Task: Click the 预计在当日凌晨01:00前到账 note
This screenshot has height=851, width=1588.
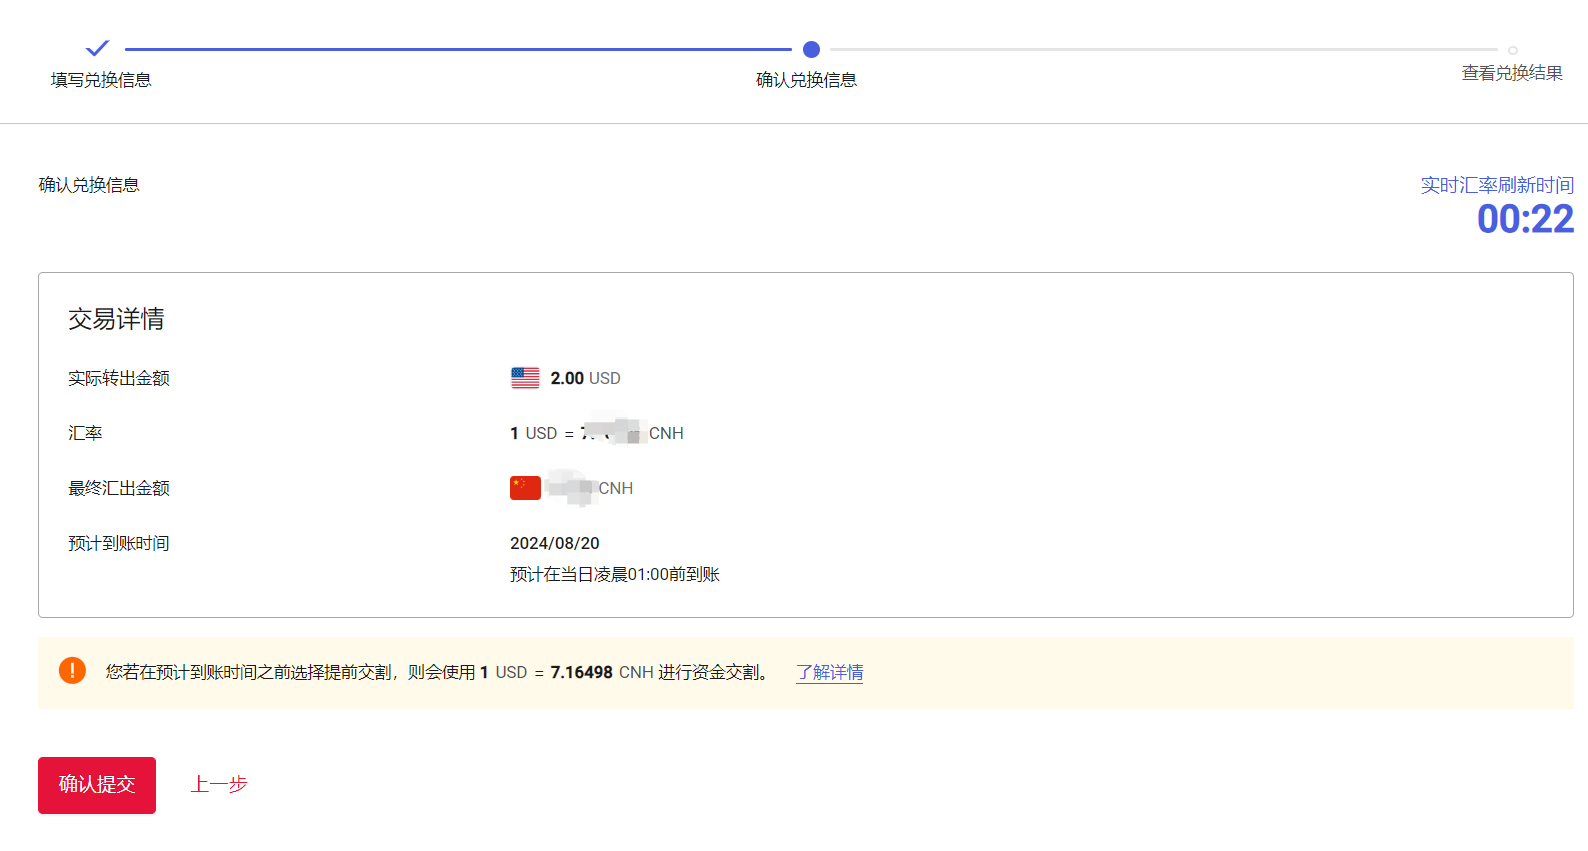Action: click(615, 574)
